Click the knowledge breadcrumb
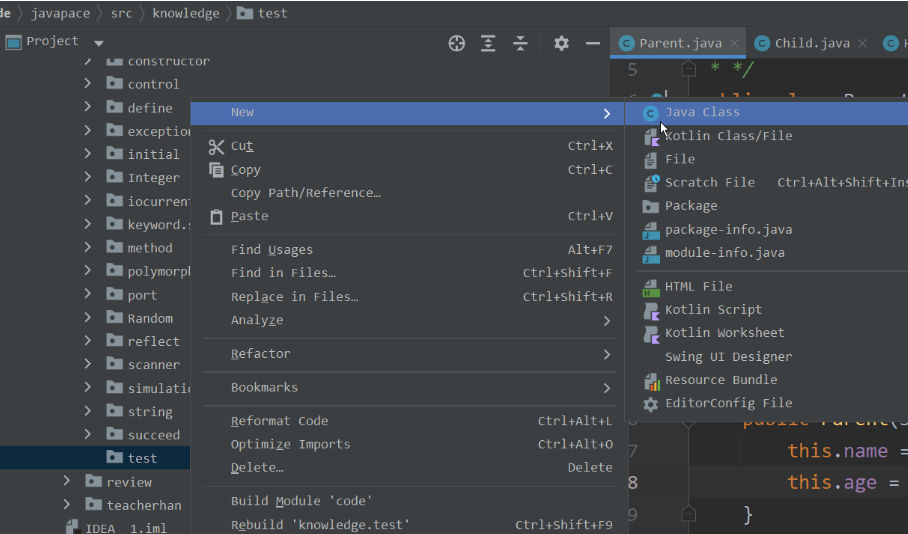The image size is (908, 534). 187,13
